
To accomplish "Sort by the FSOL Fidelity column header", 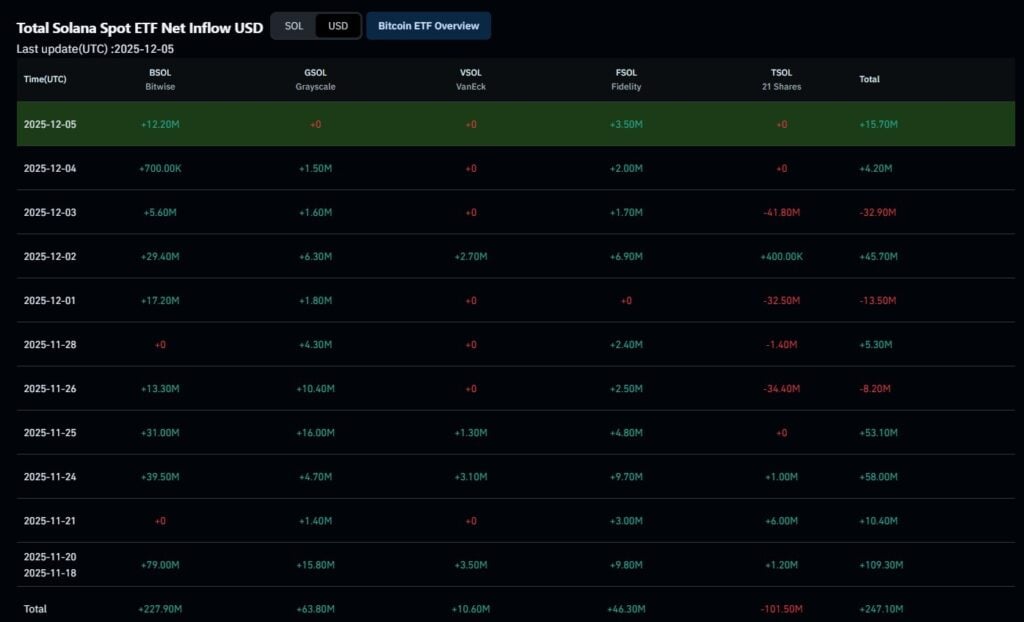I will [x=625, y=79].
